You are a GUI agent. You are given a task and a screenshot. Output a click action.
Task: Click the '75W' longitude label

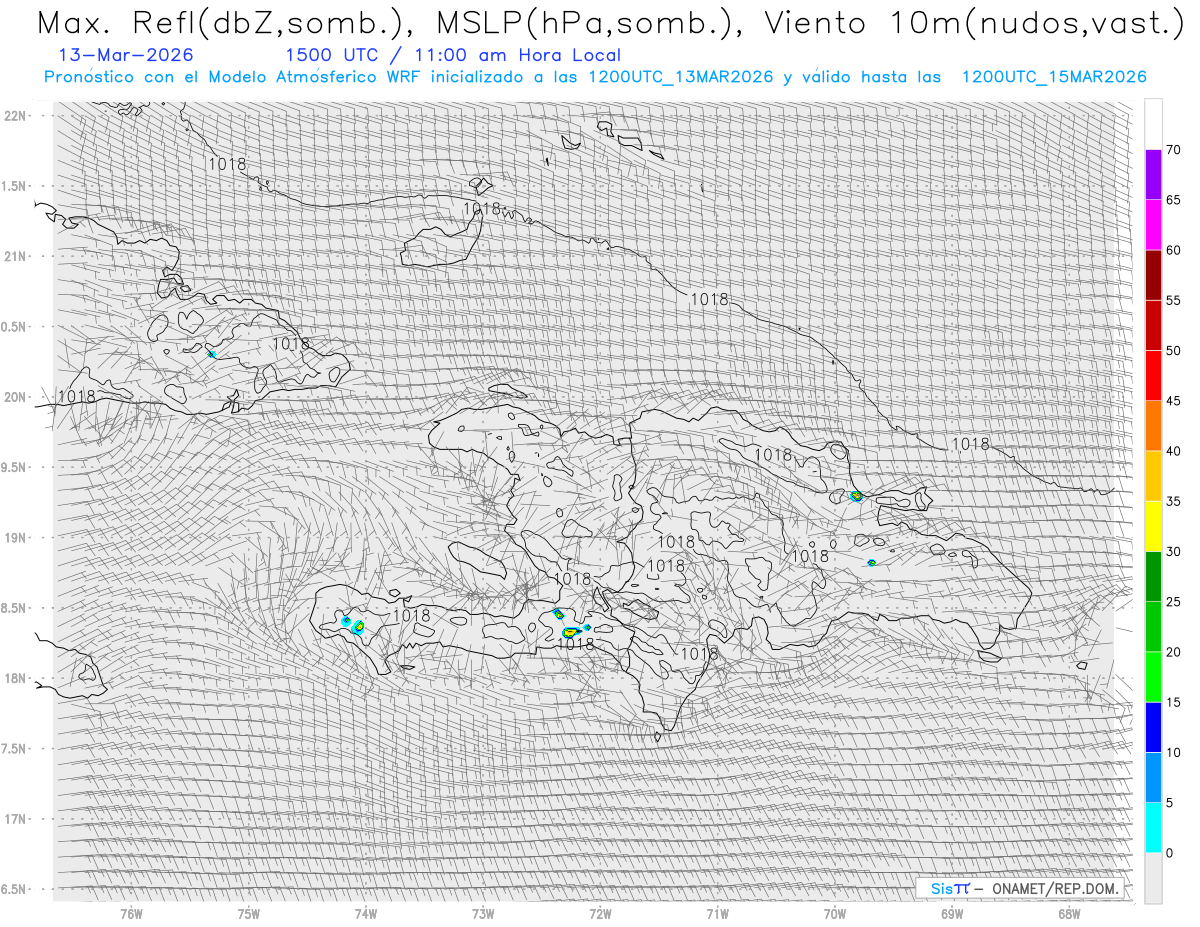tap(248, 914)
